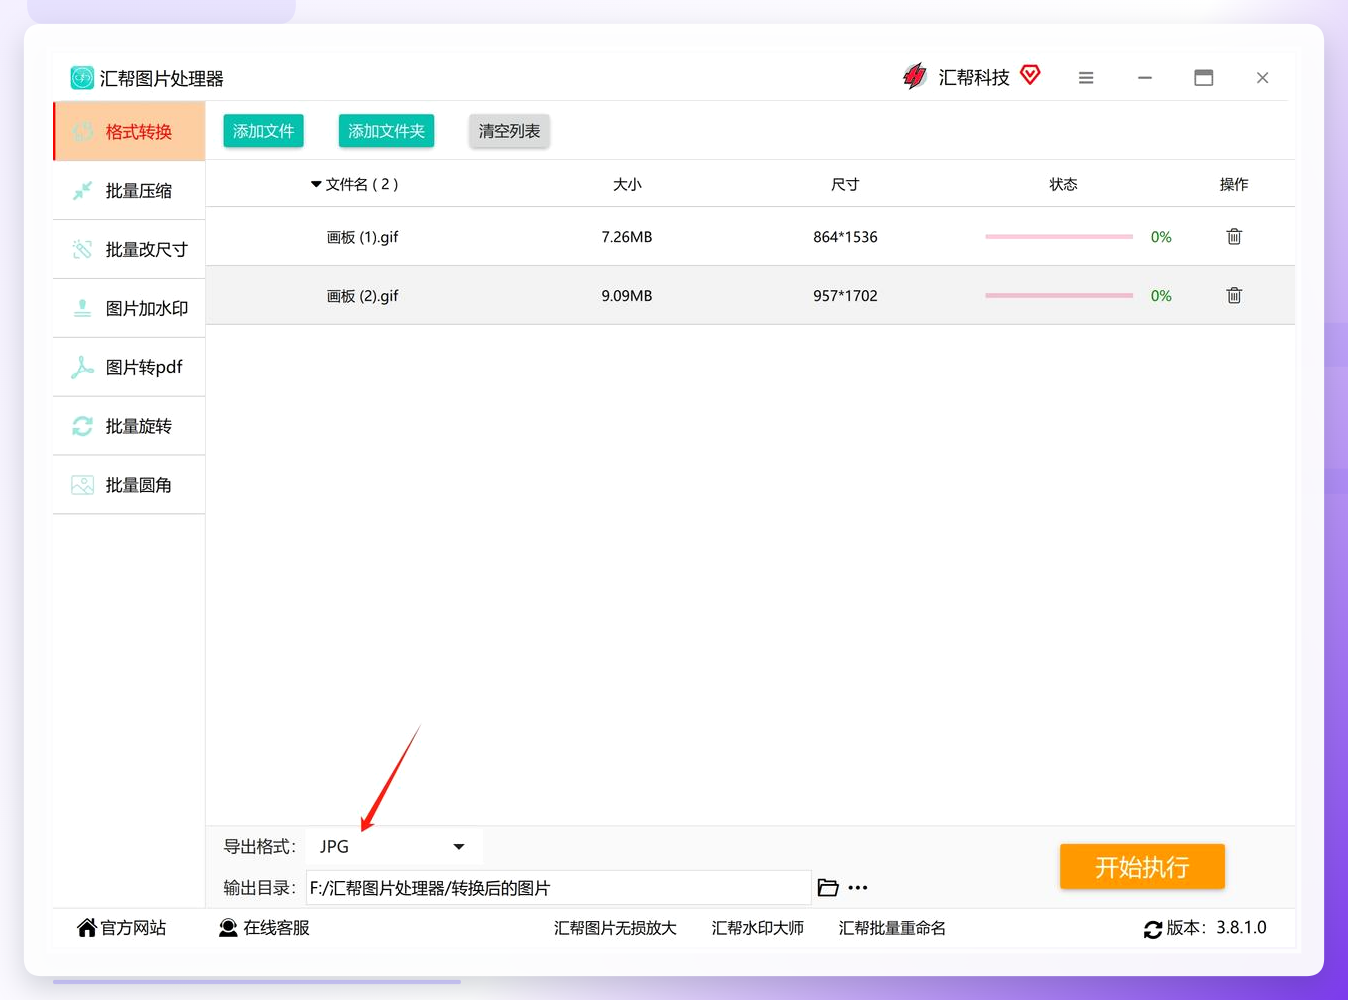The width and height of the screenshot is (1348, 1000).
Task: Switch to 批量改尺寸 tab
Action: pyautogui.click(x=129, y=249)
